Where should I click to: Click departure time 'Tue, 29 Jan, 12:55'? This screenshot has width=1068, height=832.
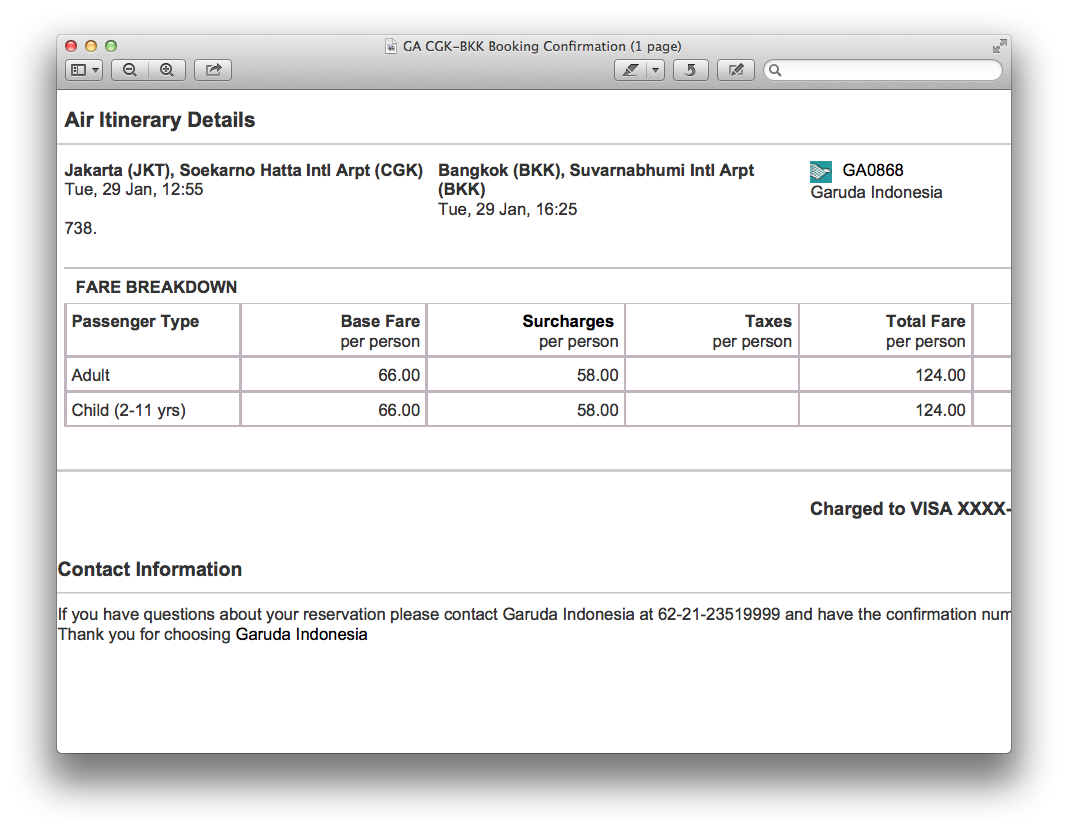[x=134, y=189]
